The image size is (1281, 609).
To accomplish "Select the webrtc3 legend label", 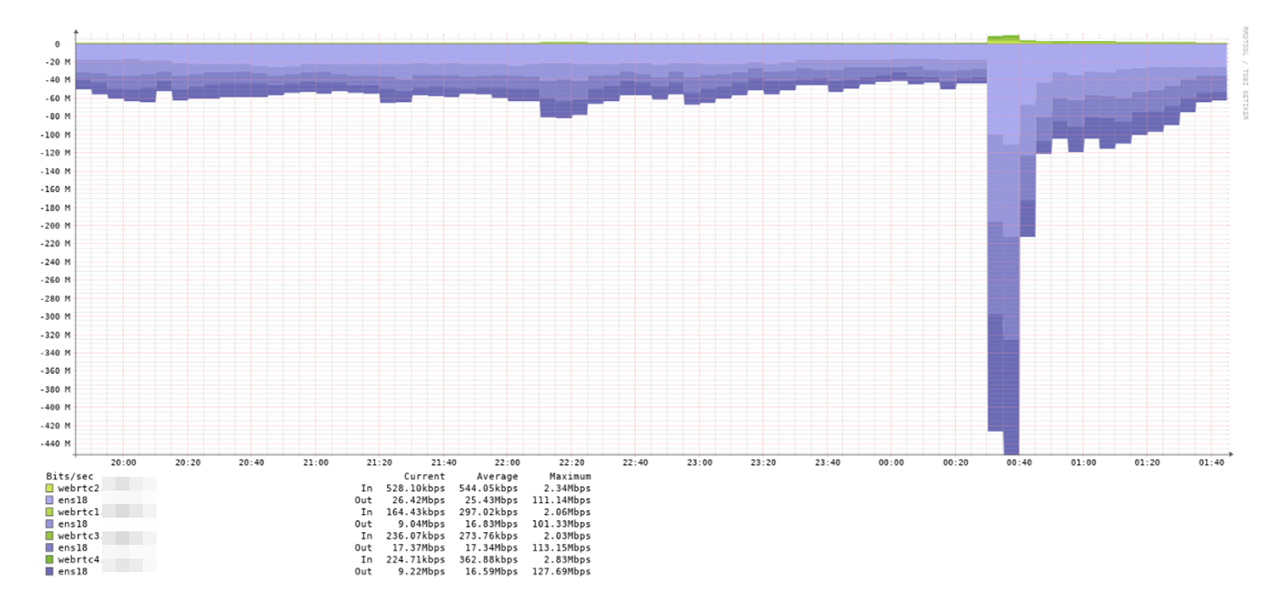I will point(79,536).
